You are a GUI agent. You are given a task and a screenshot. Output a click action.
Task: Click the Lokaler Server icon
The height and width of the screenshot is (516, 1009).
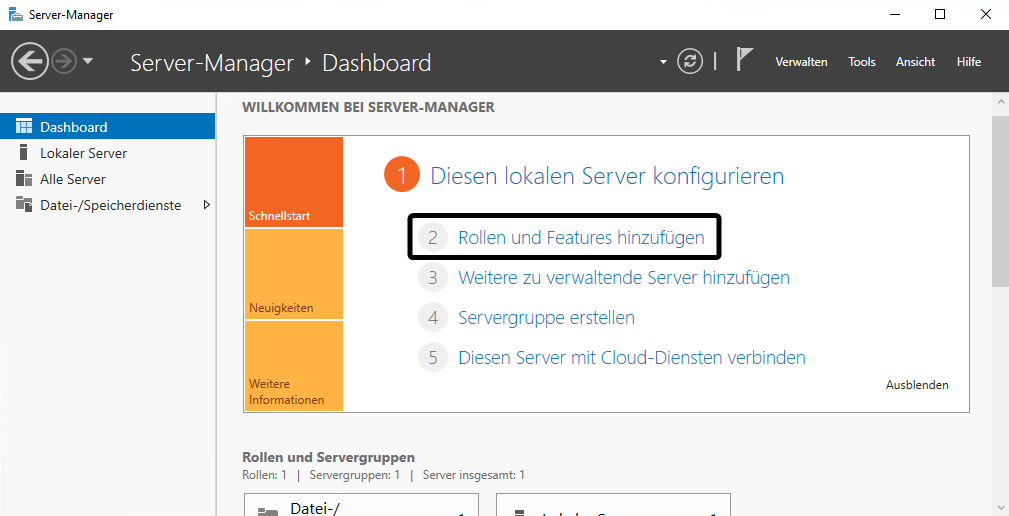click(x=24, y=152)
